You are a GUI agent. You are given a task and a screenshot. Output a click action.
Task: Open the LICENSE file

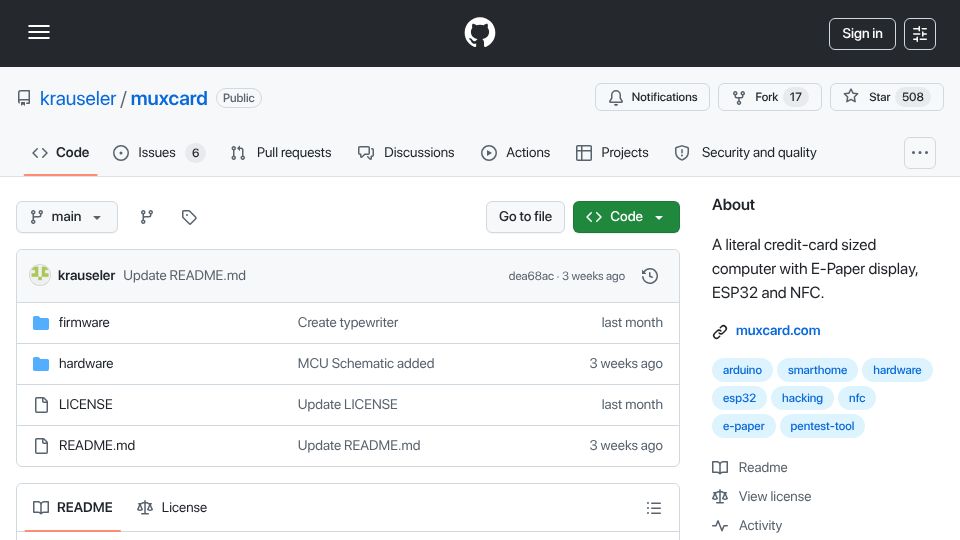pos(86,405)
